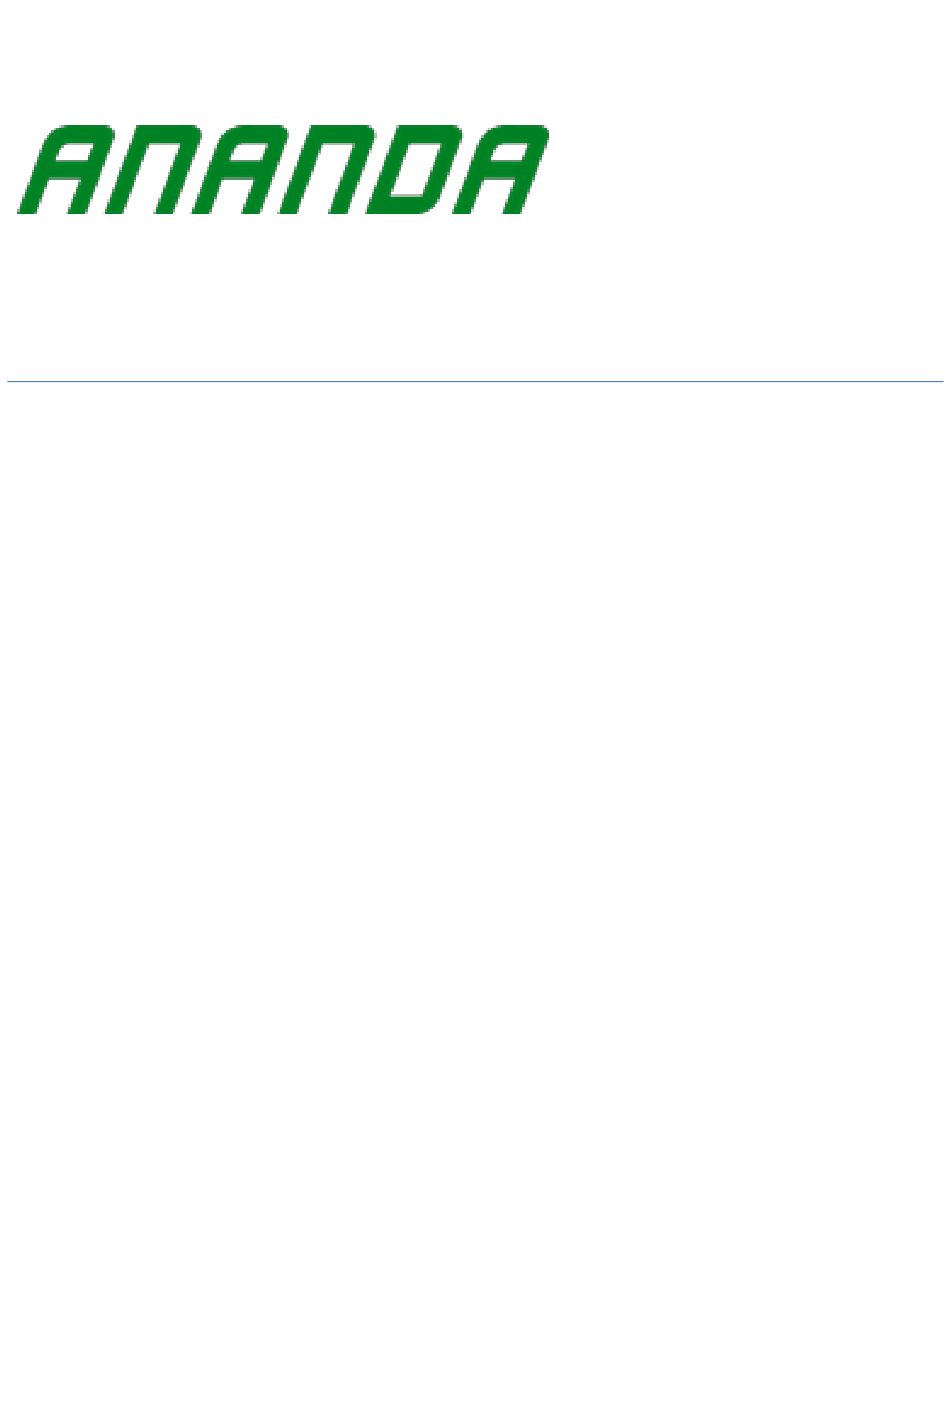Viewport: 950px width, 1419px height.
Task: Click the thin blue horizontal divider line
Action: coord(475,381)
